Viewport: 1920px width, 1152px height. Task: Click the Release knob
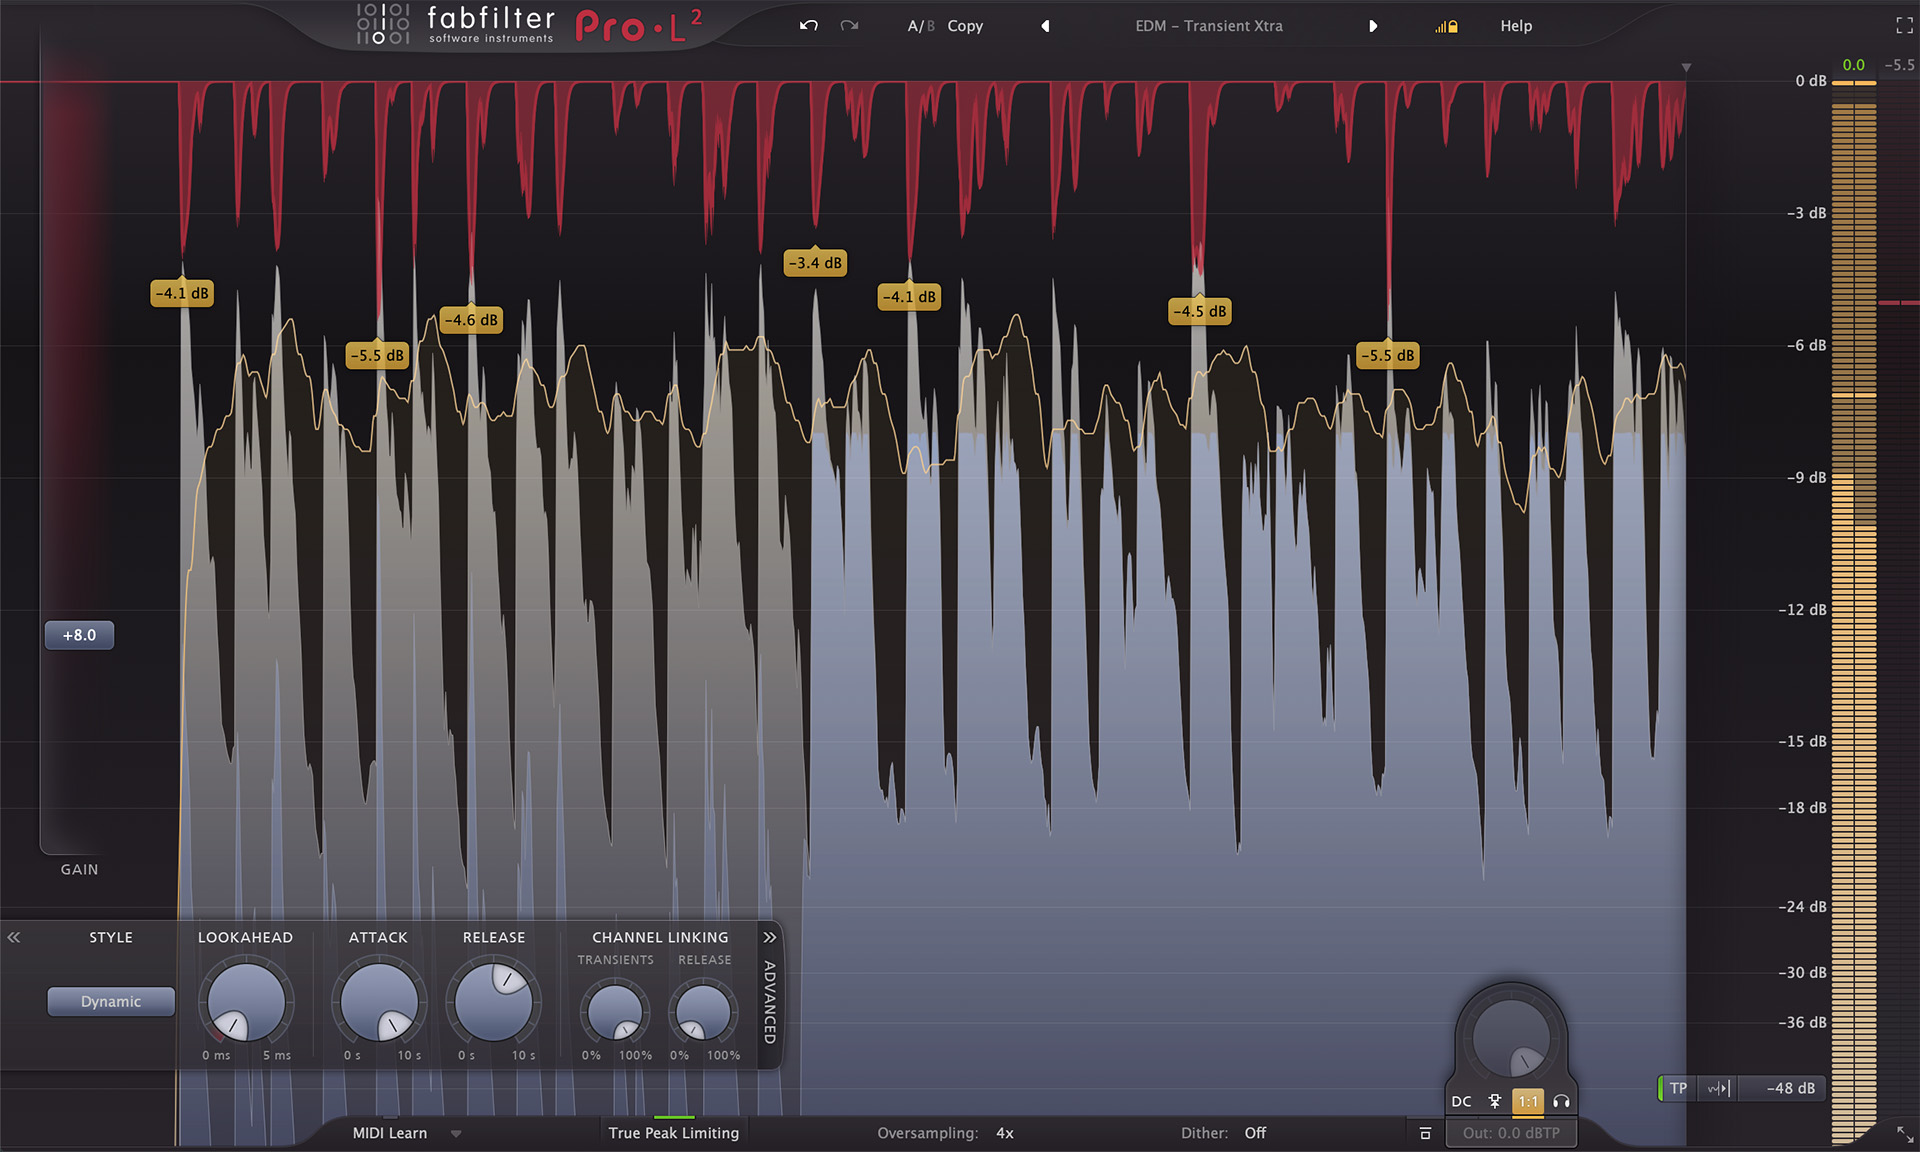click(493, 1001)
